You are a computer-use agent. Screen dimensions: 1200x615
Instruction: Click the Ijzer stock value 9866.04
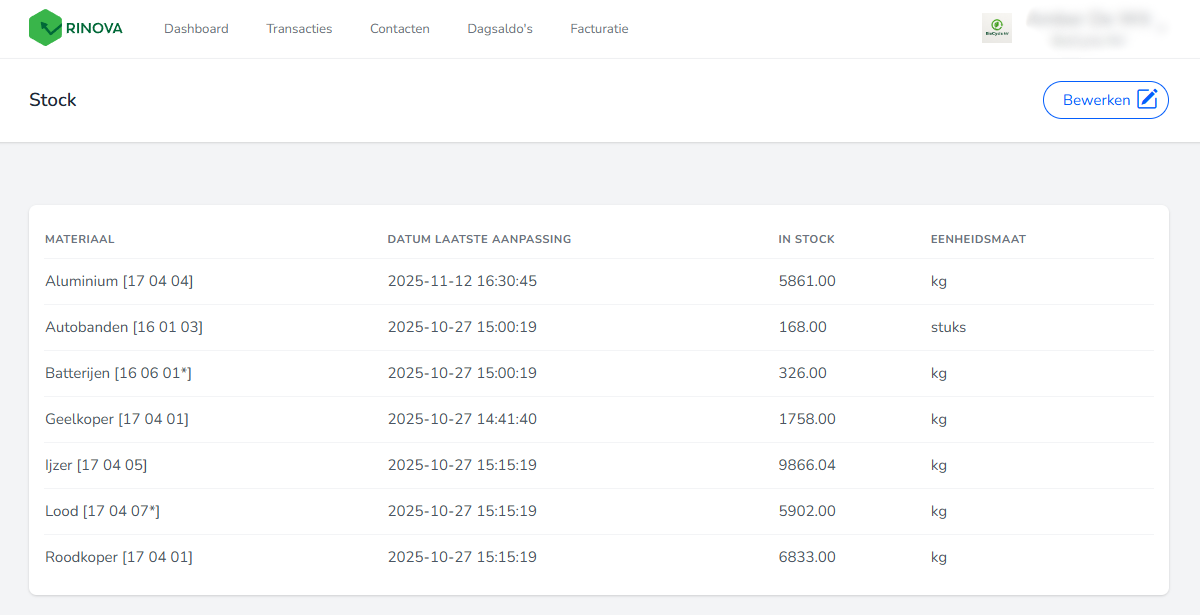click(x=807, y=465)
